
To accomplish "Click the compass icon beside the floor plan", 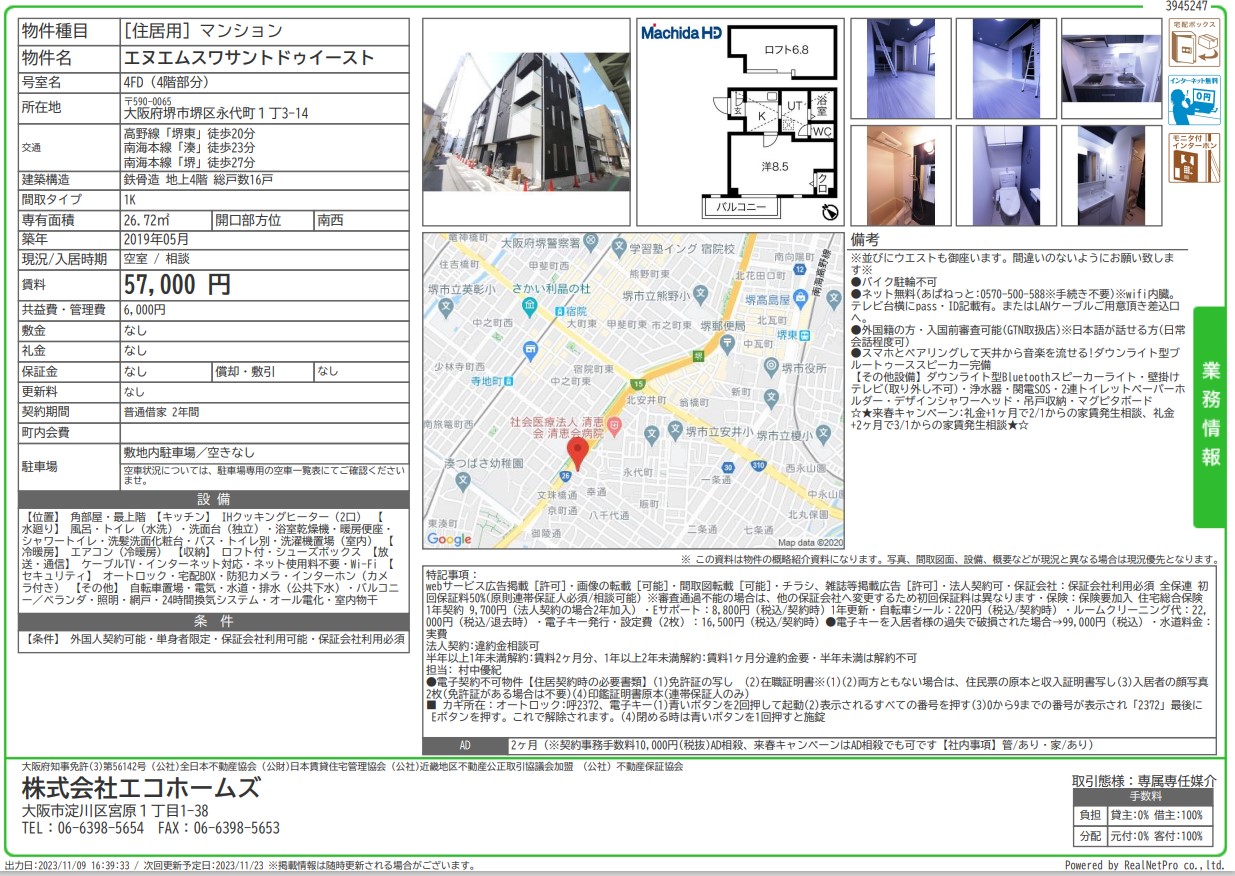I will click(828, 210).
